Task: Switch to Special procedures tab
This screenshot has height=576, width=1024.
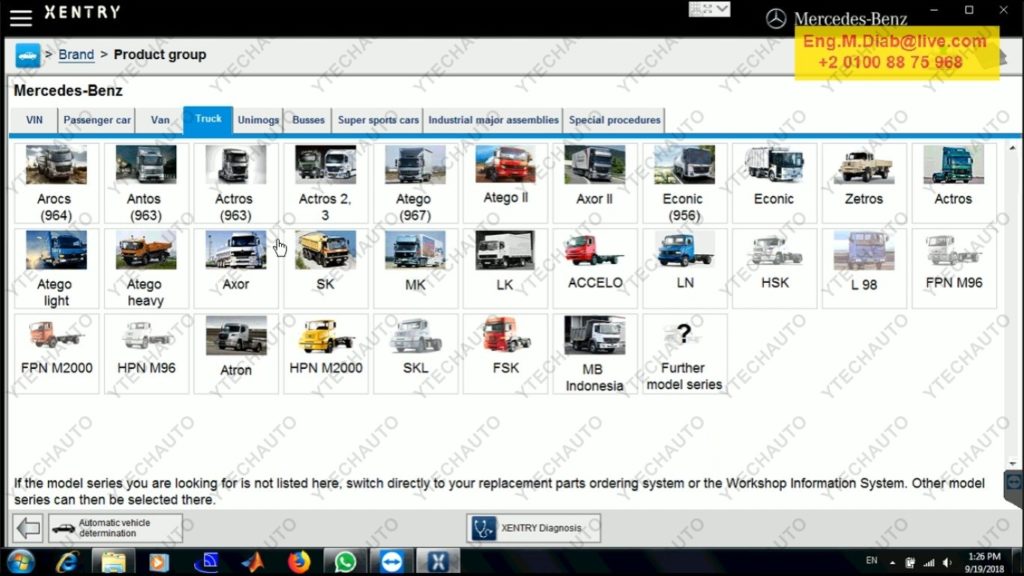Action: coord(614,120)
